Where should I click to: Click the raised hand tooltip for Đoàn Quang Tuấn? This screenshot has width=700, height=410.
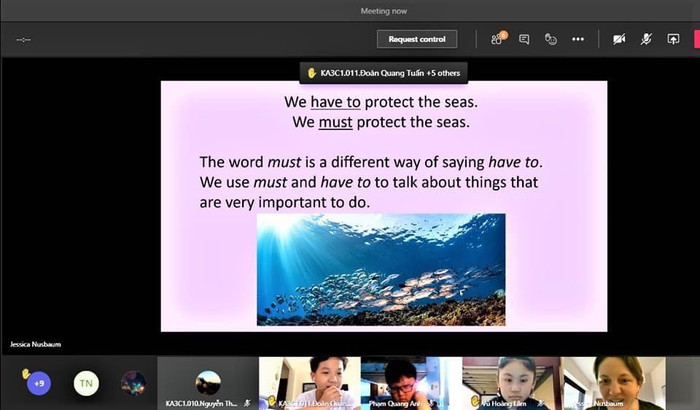click(x=384, y=73)
